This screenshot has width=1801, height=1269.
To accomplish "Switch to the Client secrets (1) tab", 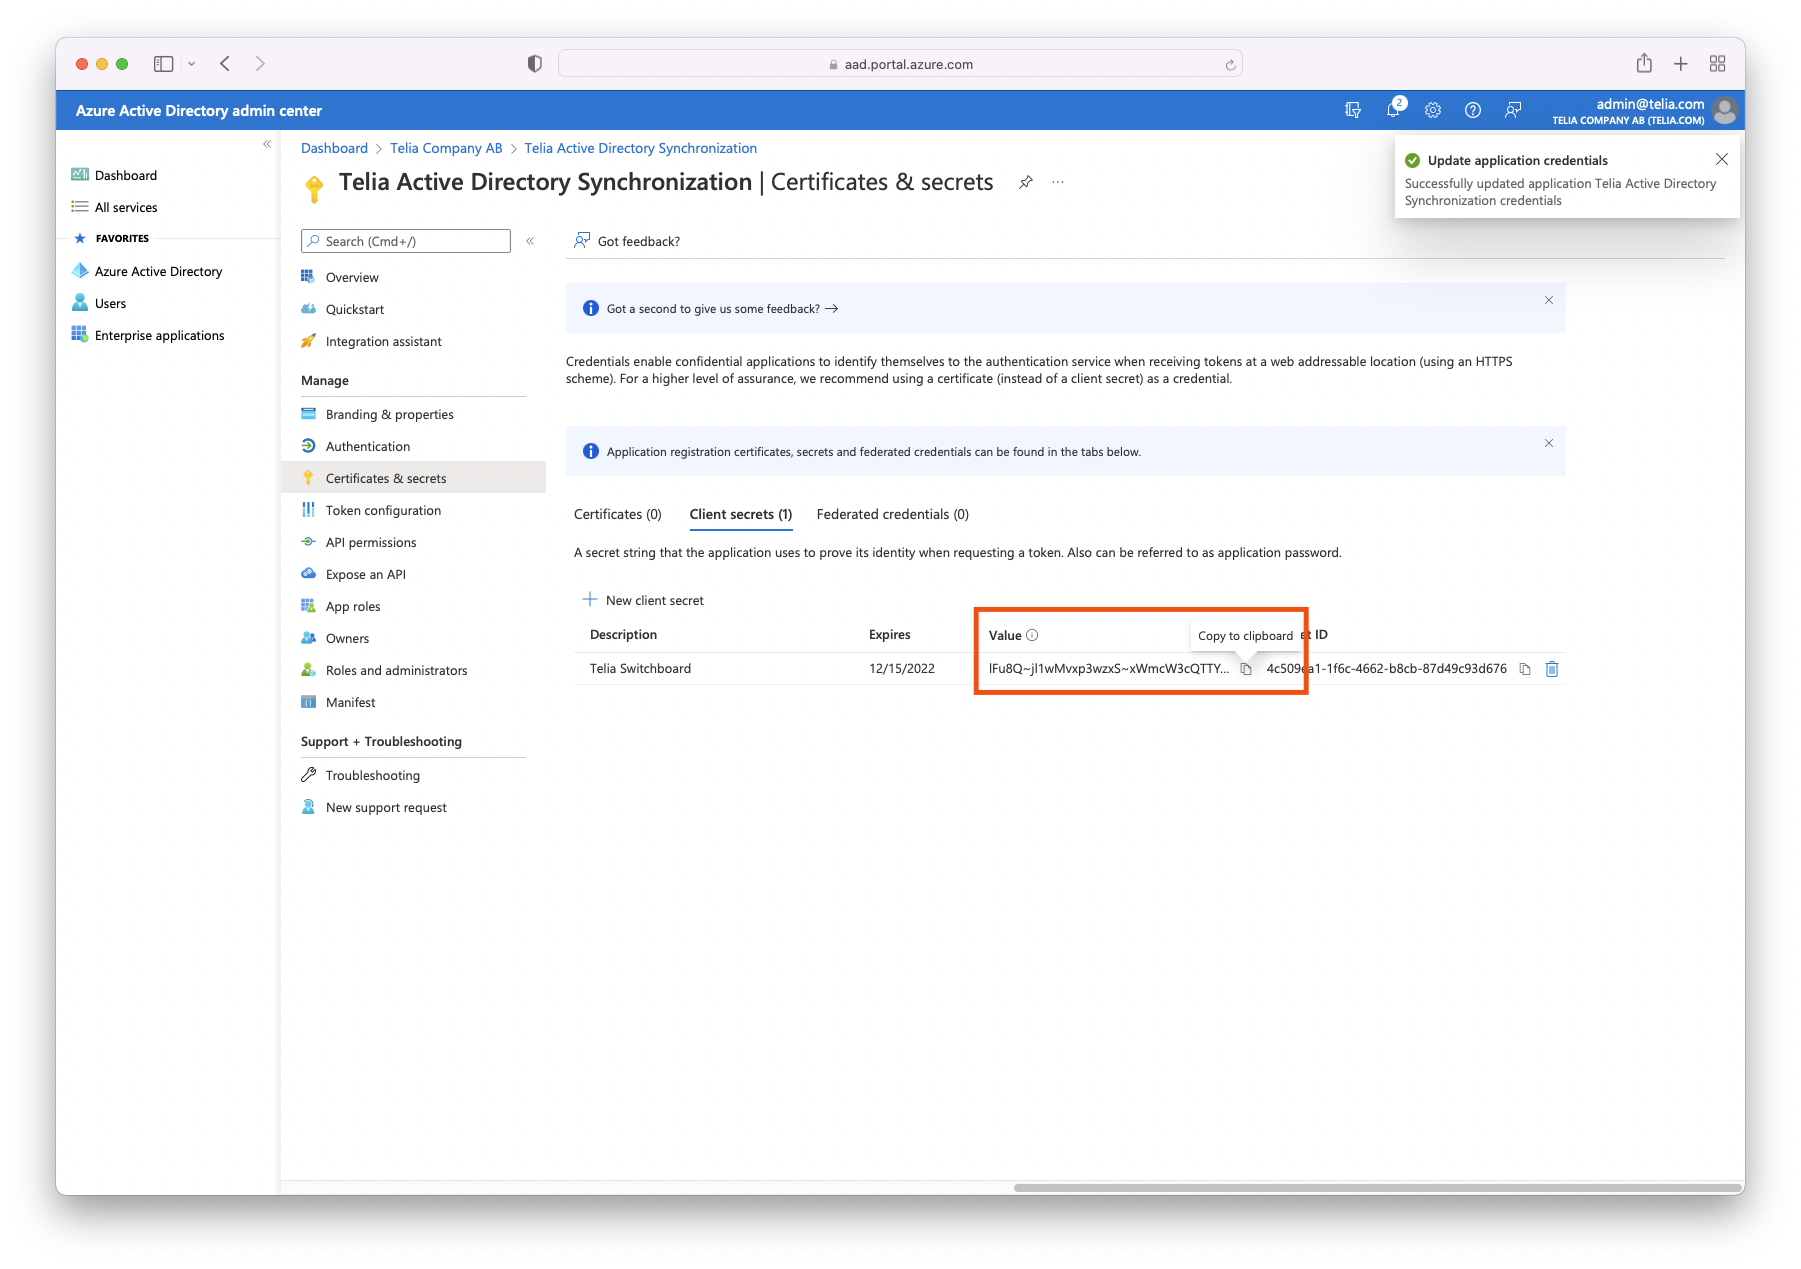I will [741, 514].
